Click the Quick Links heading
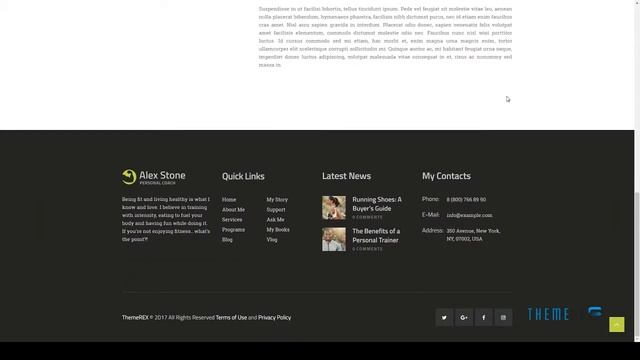The height and width of the screenshot is (360, 640). tap(243, 176)
